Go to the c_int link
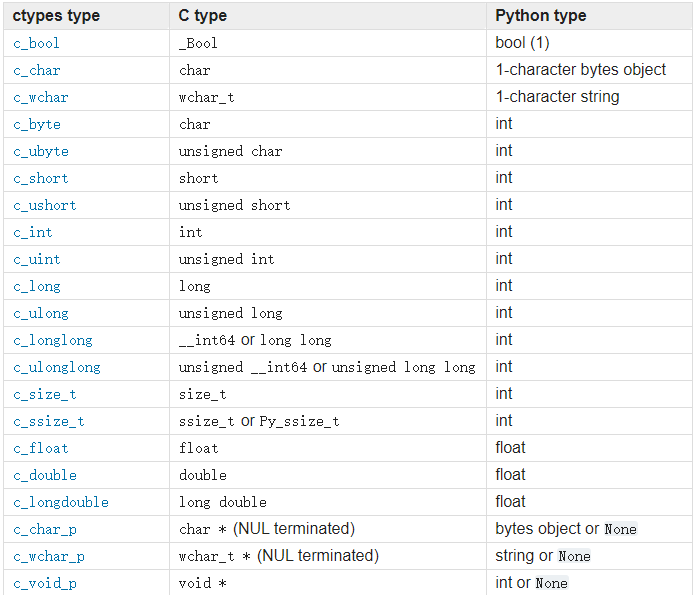Viewport: 693px width, 595px height. [x=32, y=233]
